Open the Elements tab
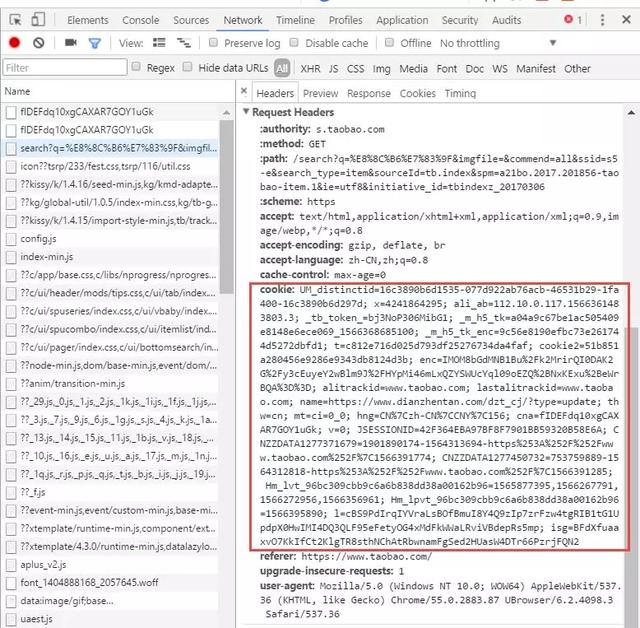The width and height of the screenshot is (640, 628). [88, 20]
